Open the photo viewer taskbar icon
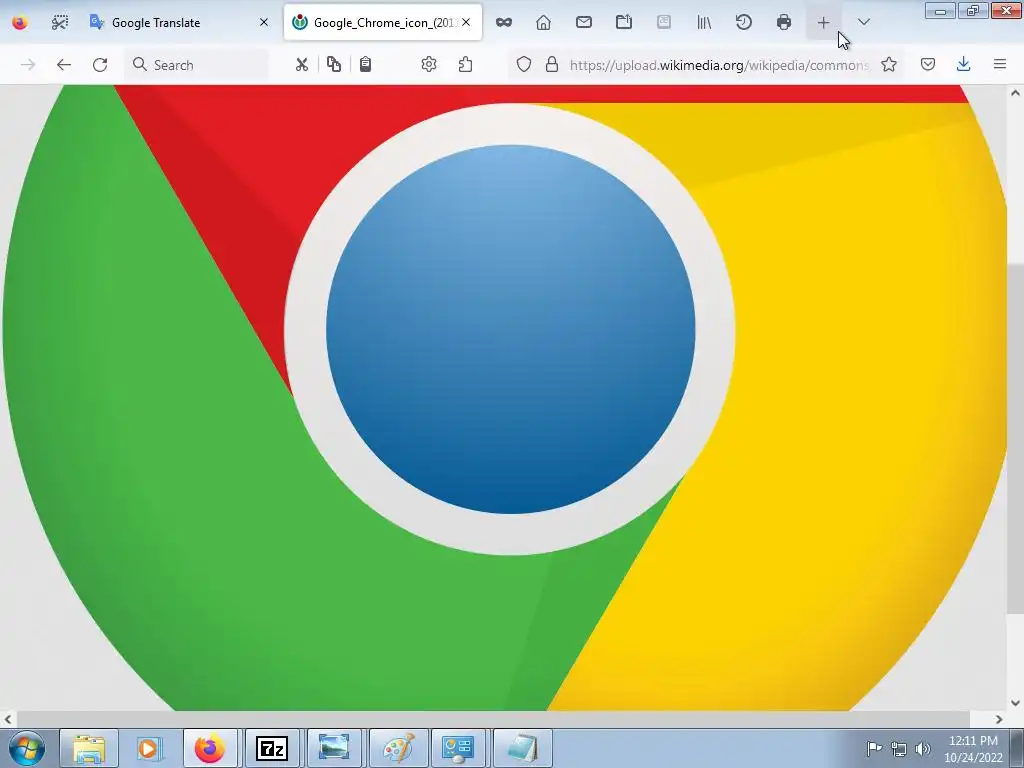Viewport: 1024px width, 768px height. pyautogui.click(x=334, y=748)
